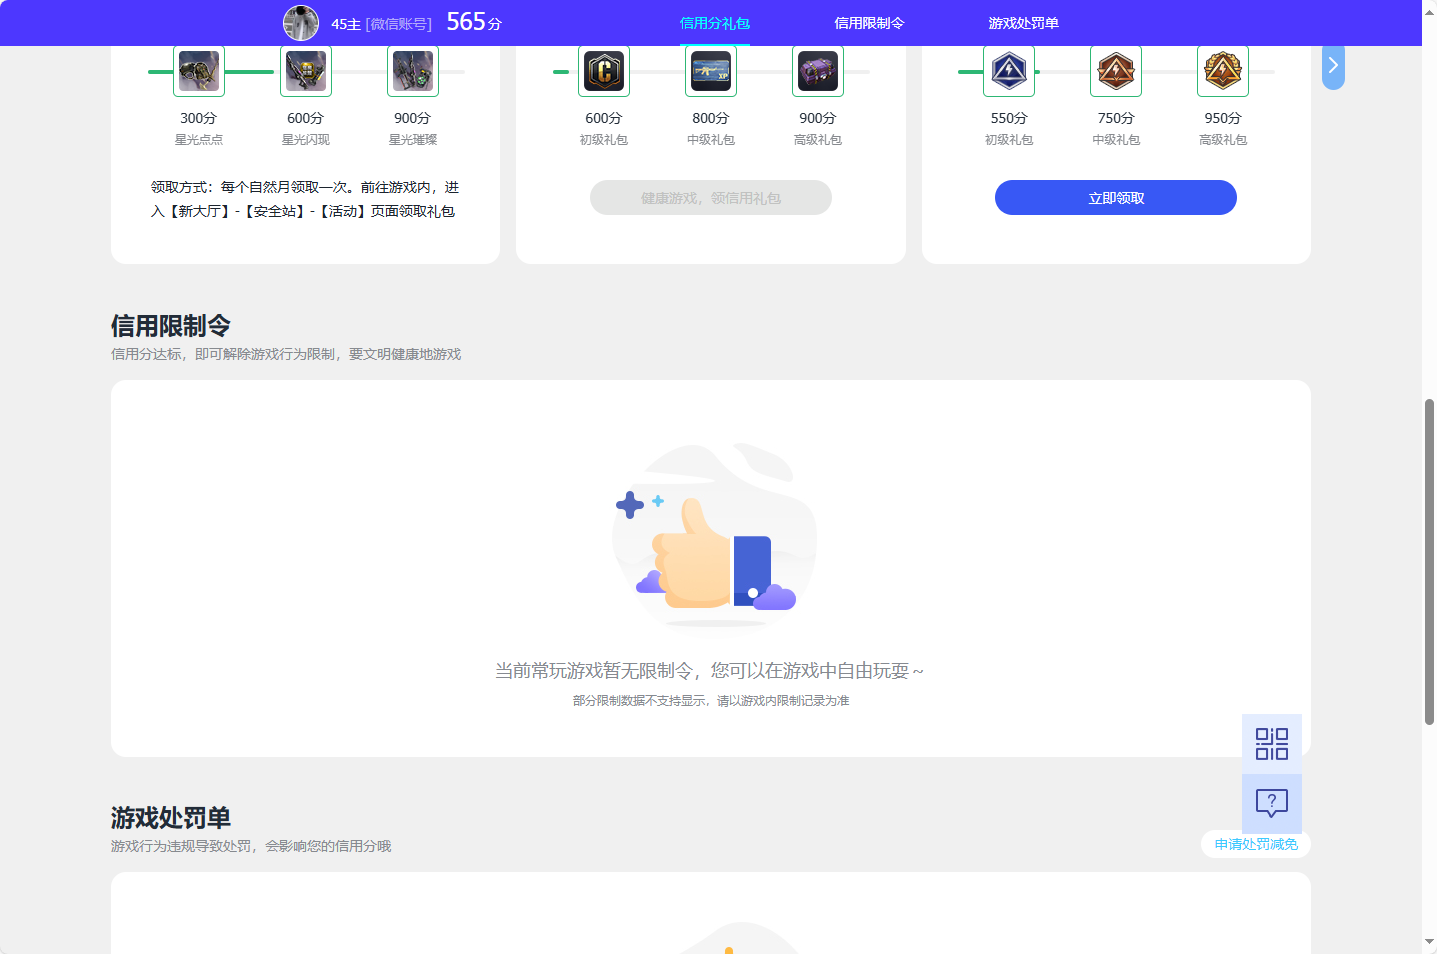Click the 750分 label

pos(1116,118)
